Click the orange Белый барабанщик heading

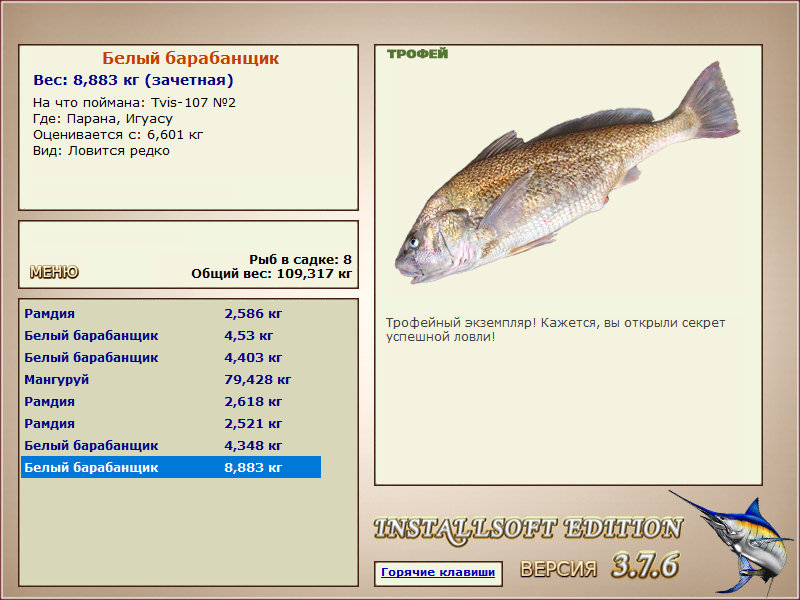coord(190,58)
